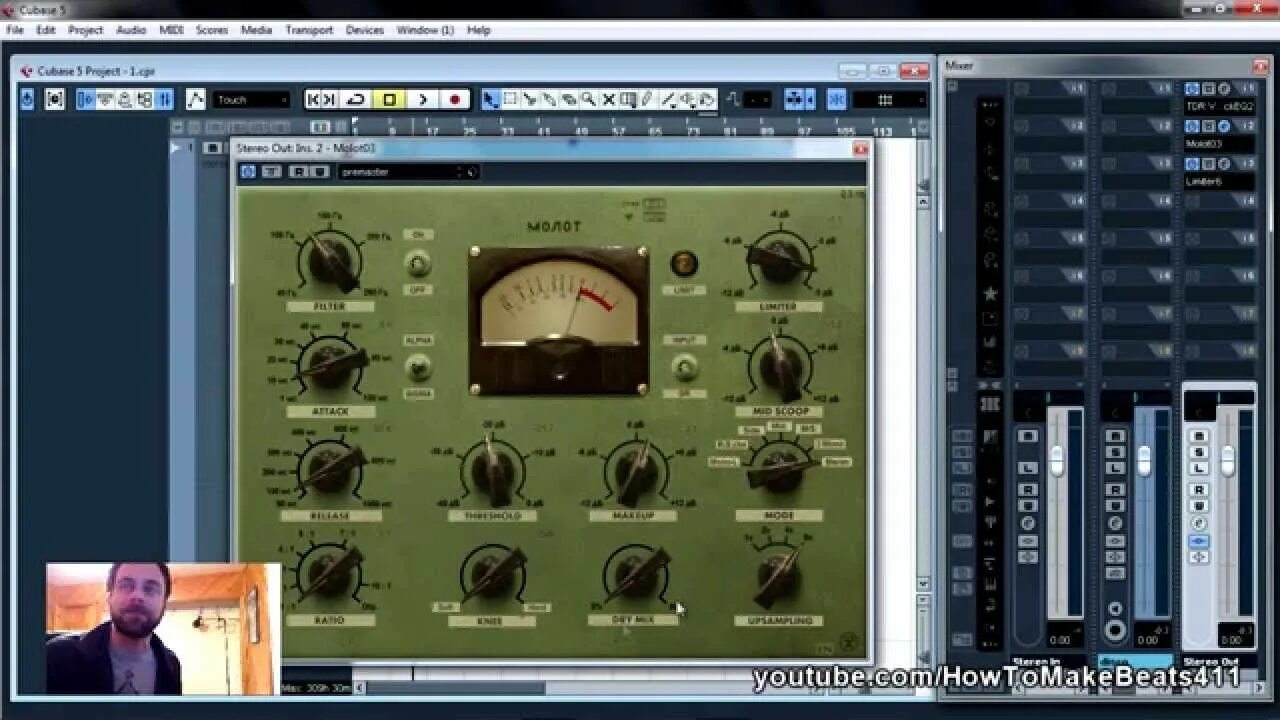Viewport: 1280px width, 720px height.
Task: Click the Show Inspector toolbar icon
Action: [x=86, y=99]
